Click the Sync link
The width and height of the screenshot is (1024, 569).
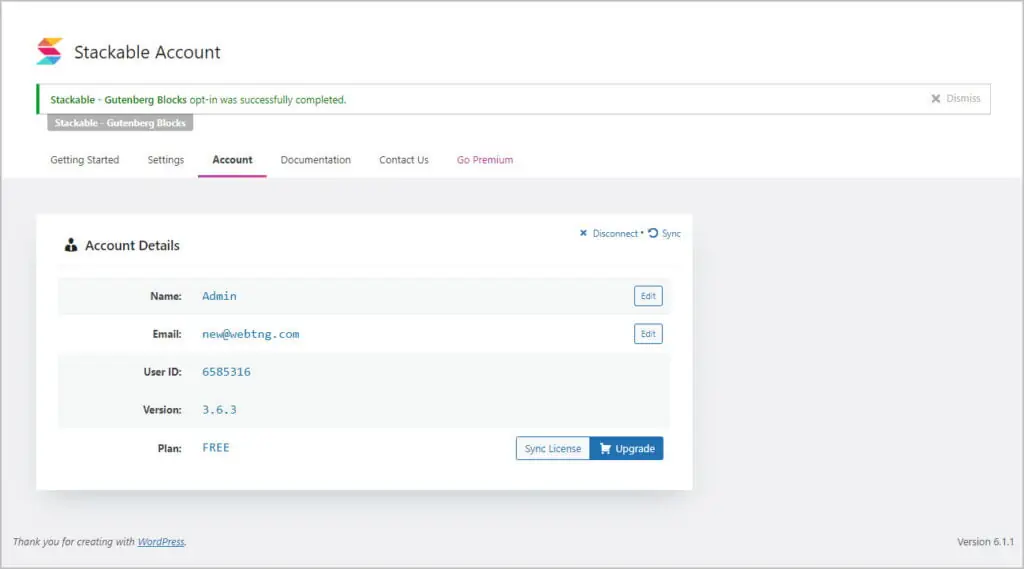pyautogui.click(x=671, y=233)
